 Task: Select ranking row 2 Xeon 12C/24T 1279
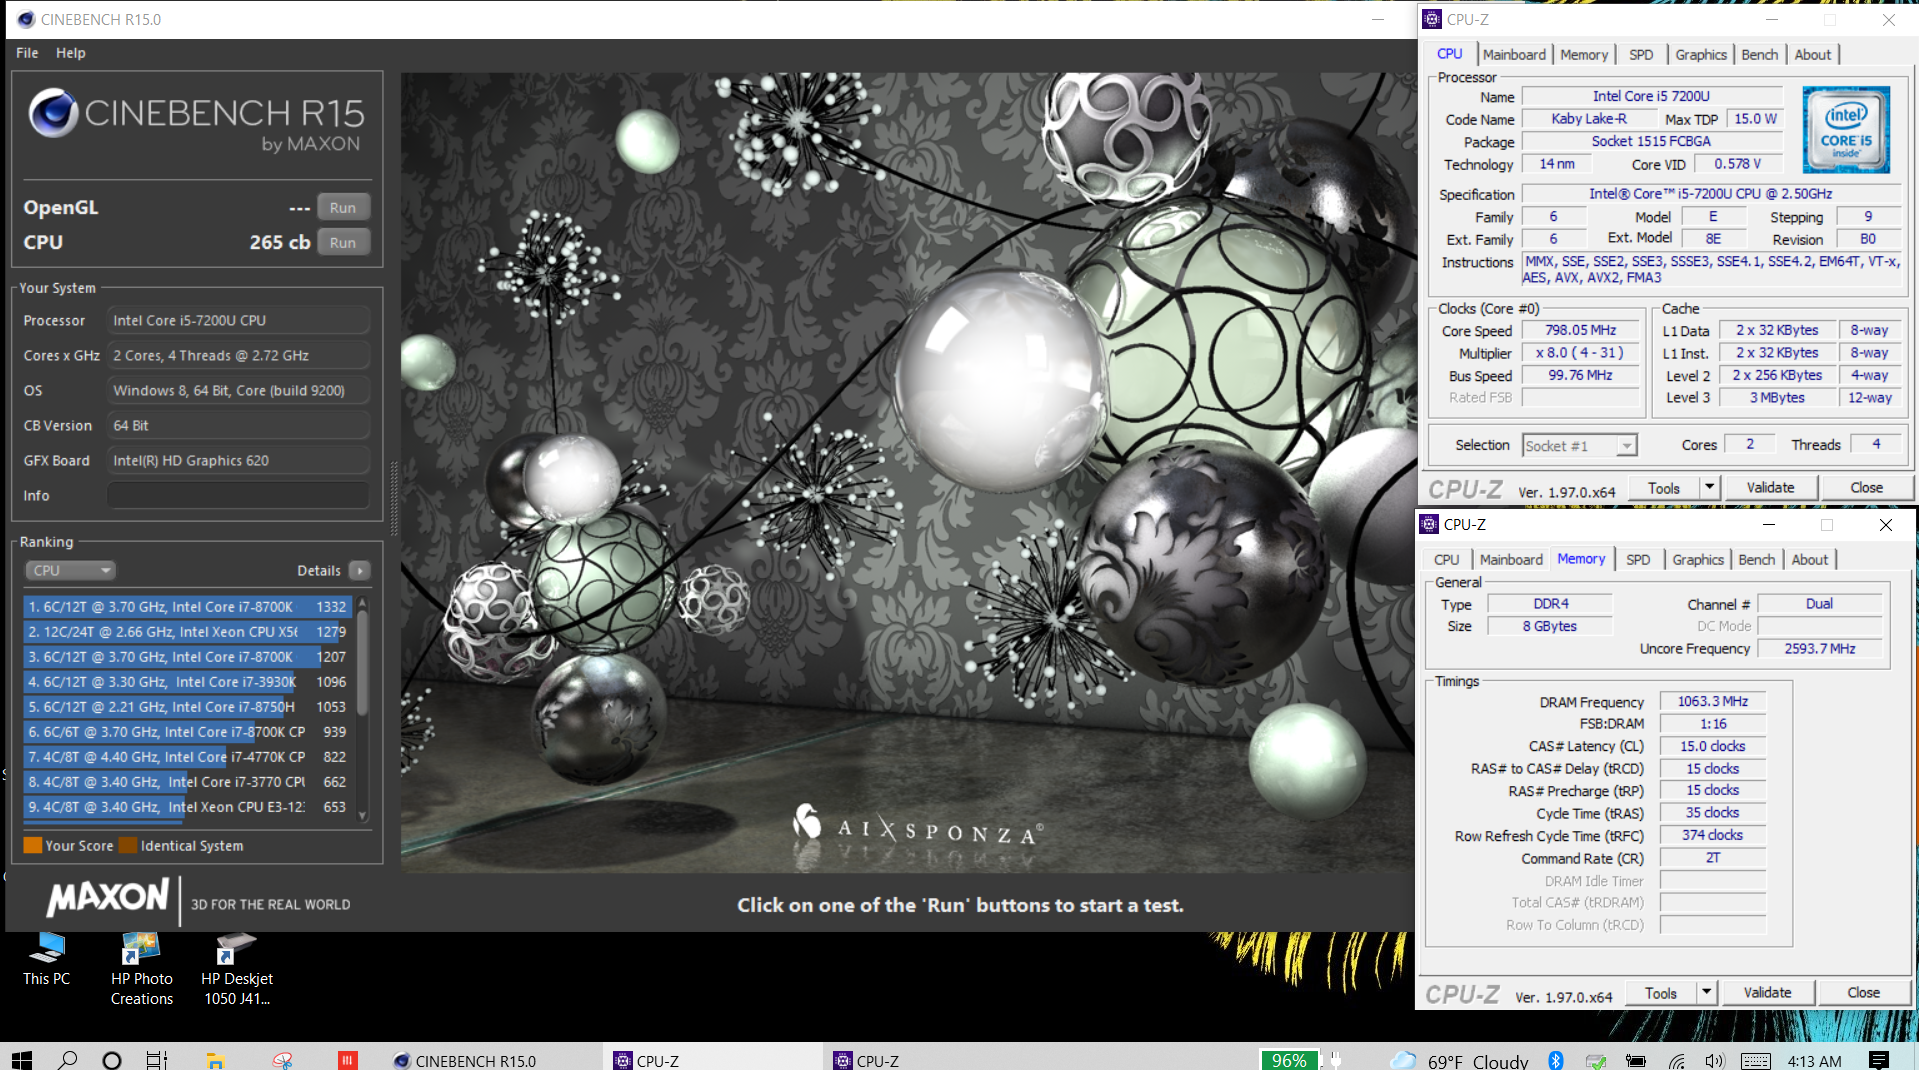pyautogui.click(x=187, y=632)
